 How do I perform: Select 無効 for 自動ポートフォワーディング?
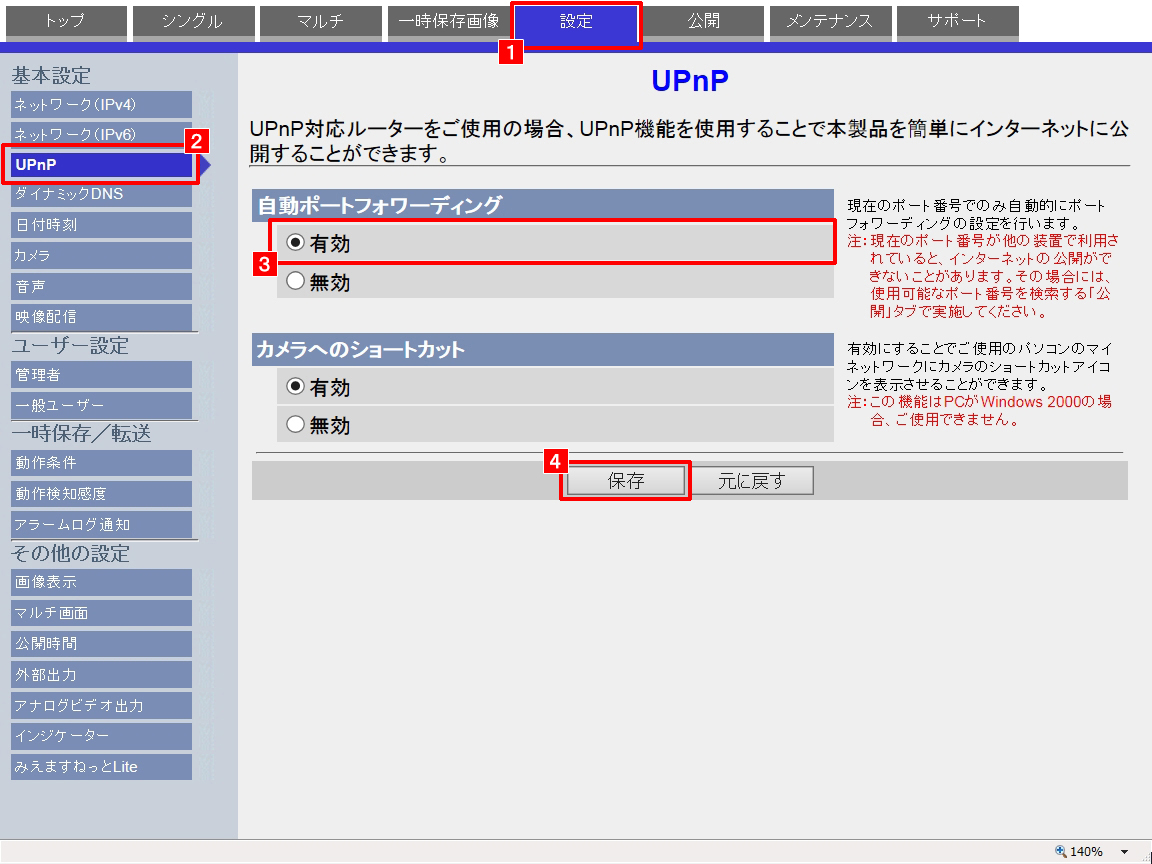click(x=295, y=282)
